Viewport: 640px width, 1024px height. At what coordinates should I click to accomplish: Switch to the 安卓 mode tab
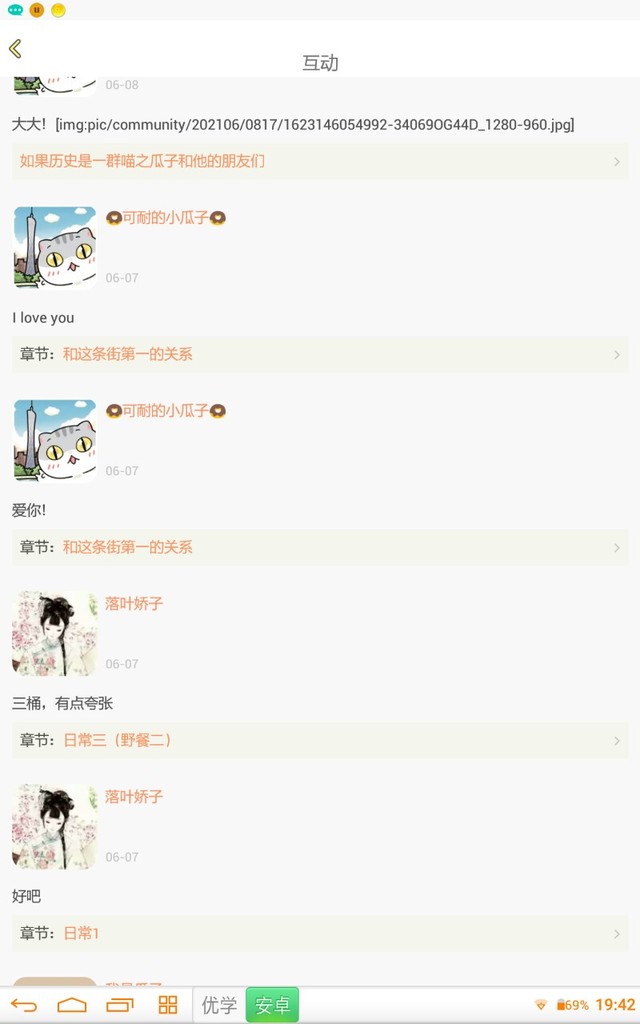(272, 1004)
